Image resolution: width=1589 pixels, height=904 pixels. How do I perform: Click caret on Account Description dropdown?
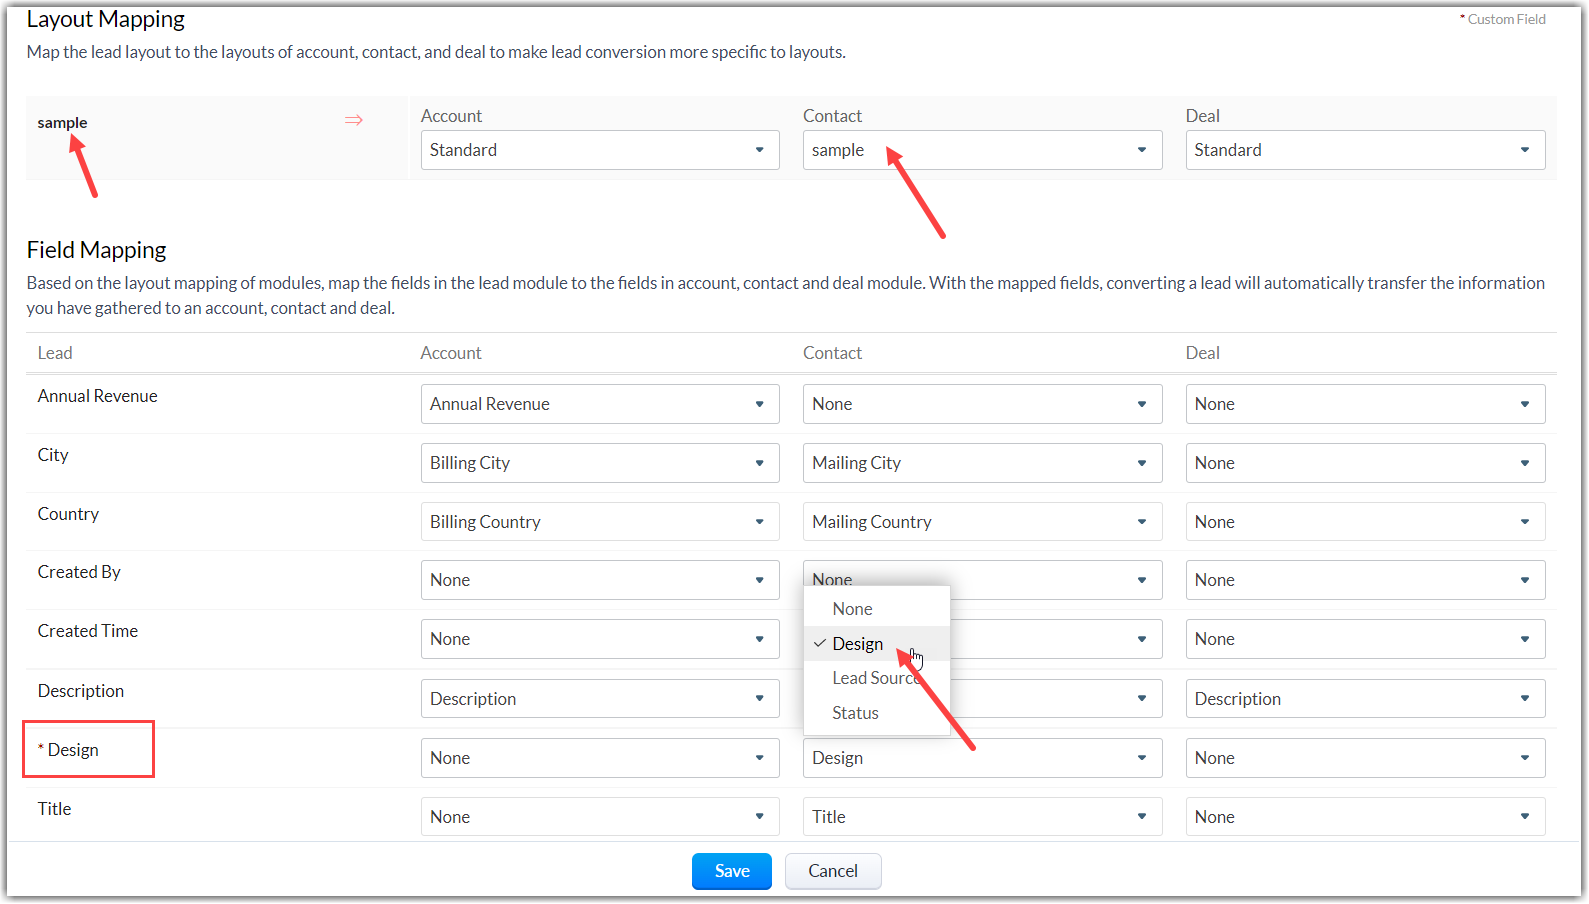coord(759,699)
